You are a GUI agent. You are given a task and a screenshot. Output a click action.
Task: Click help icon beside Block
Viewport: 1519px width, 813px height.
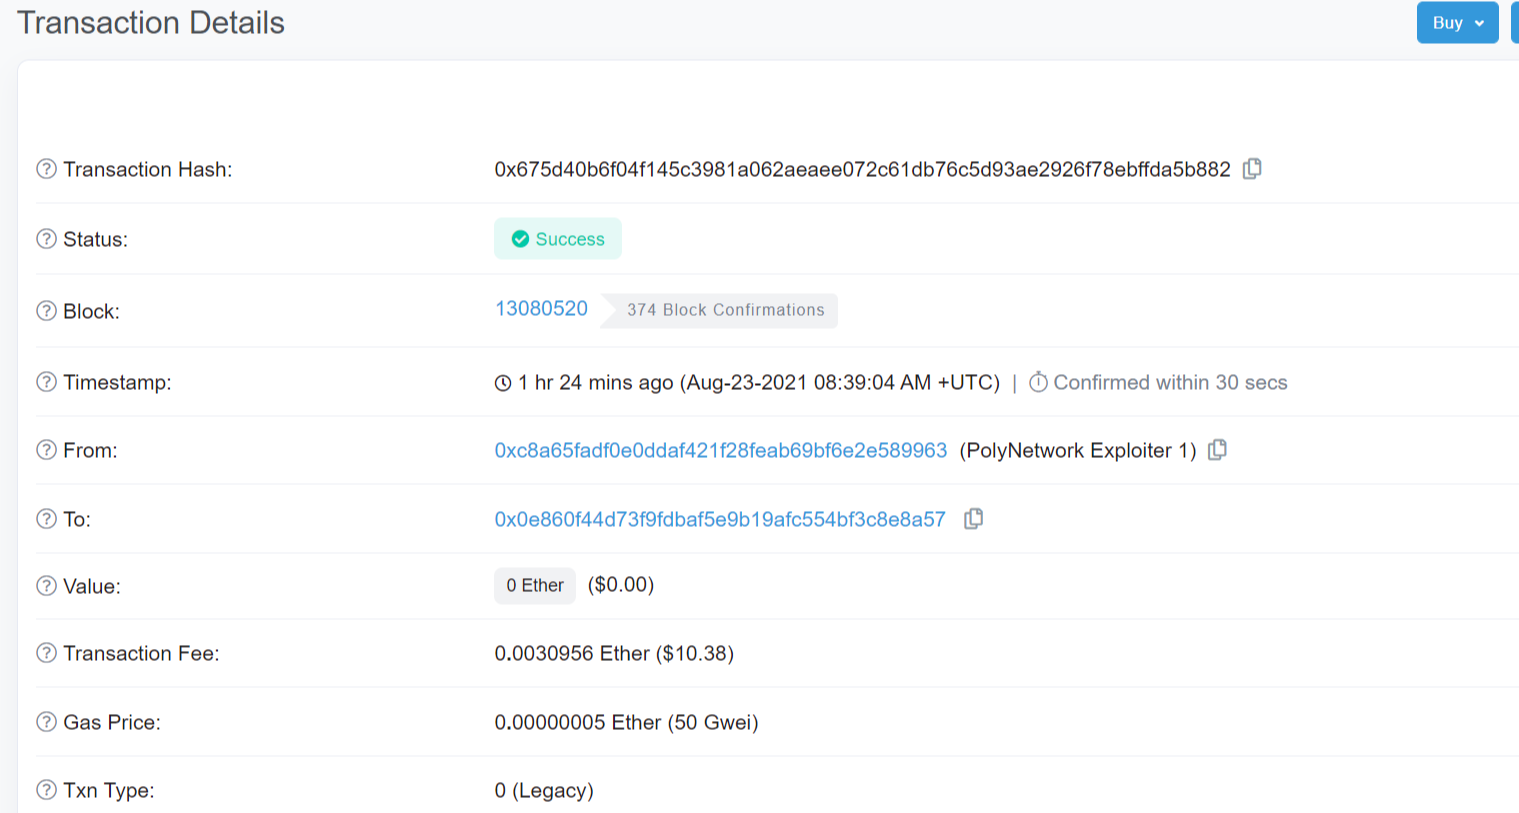(46, 311)
